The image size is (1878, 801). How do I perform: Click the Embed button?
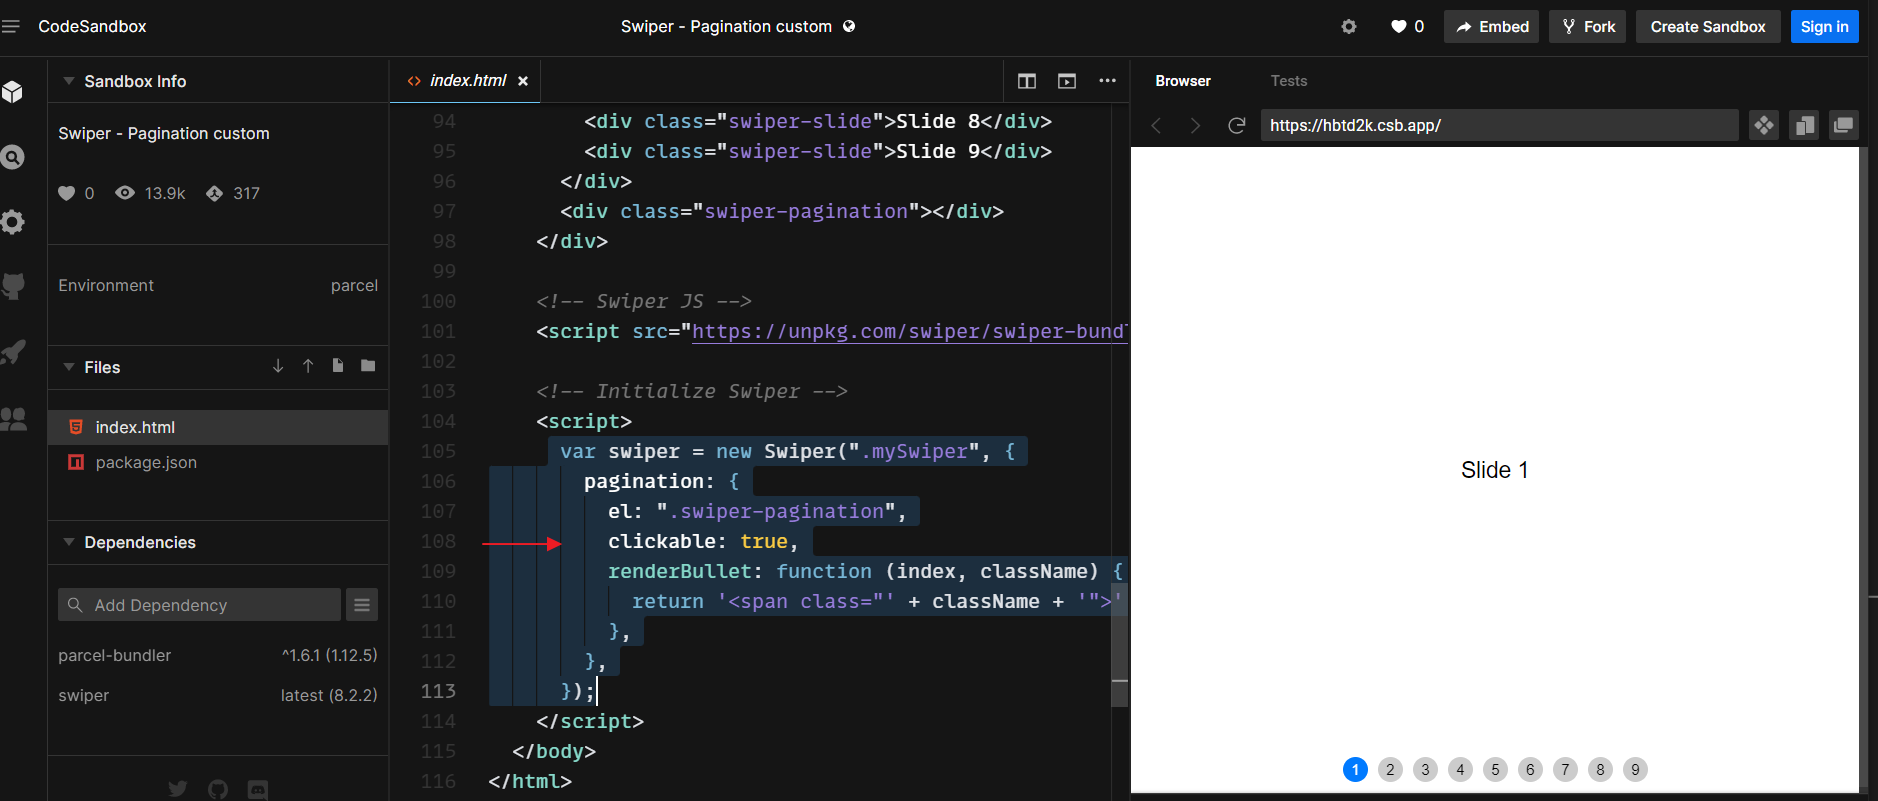[x=1491, y=27]
